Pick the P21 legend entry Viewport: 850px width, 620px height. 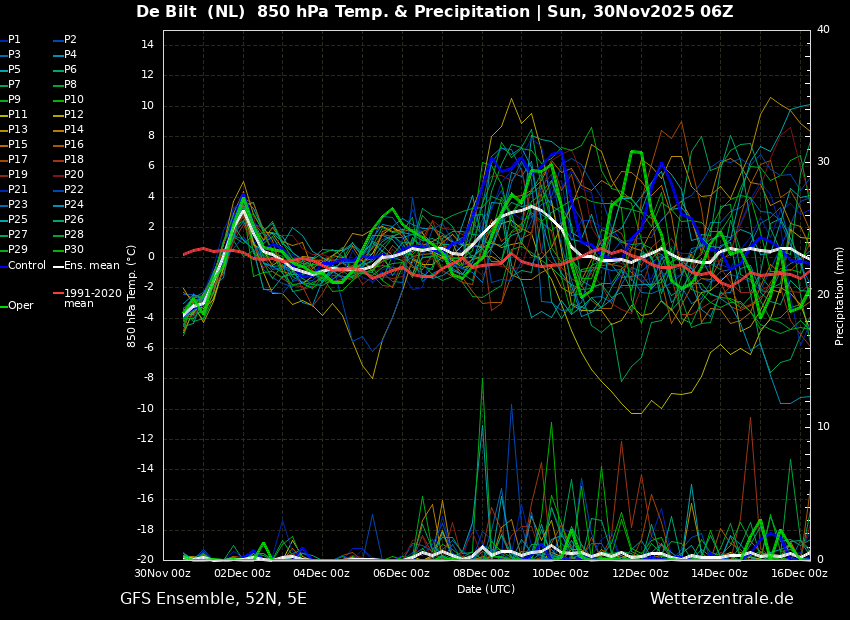(x=14, y=190)
